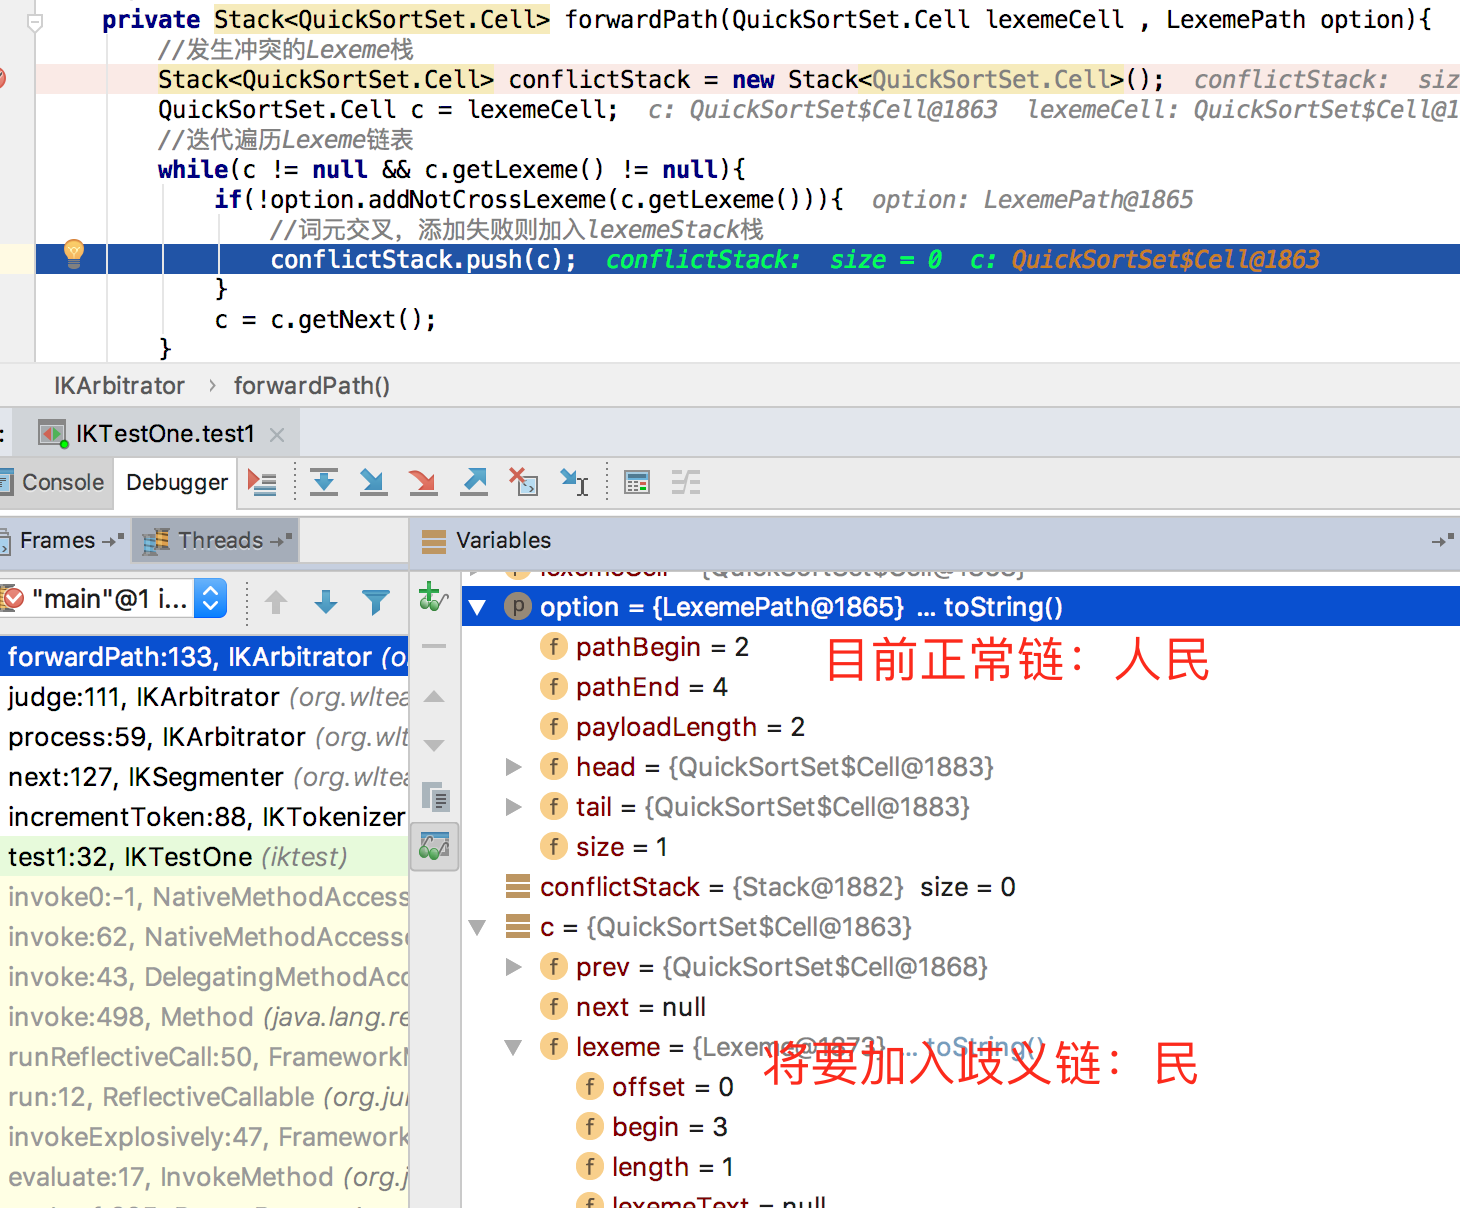Screen dimensions: 1460x1208
Task: Click Show Execution Point icon
Action: tap(262, 483)
